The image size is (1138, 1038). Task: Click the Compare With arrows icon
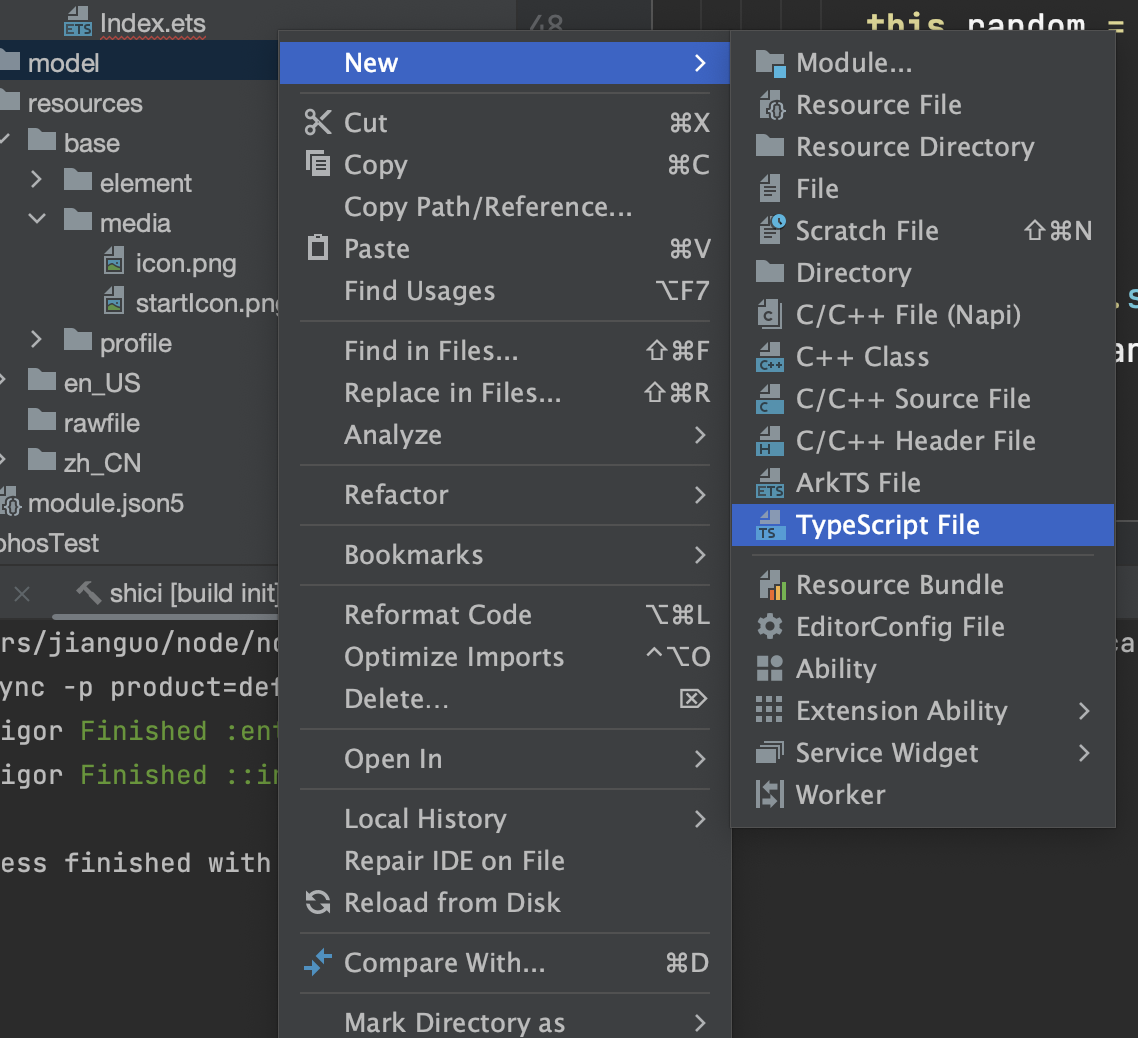click(318, 963)
